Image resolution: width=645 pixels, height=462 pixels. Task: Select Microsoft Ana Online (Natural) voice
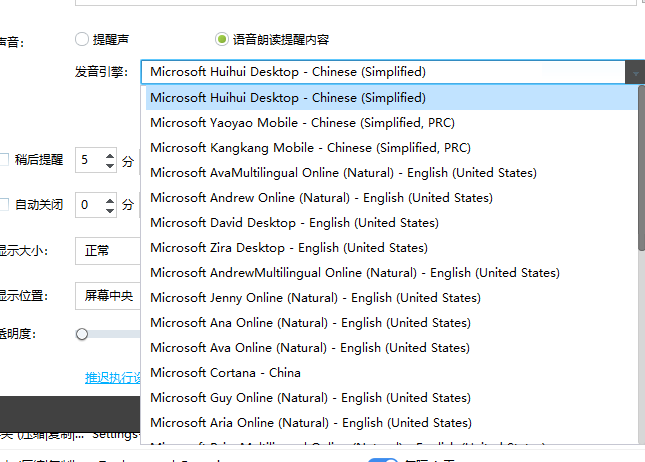coord(391,323)
